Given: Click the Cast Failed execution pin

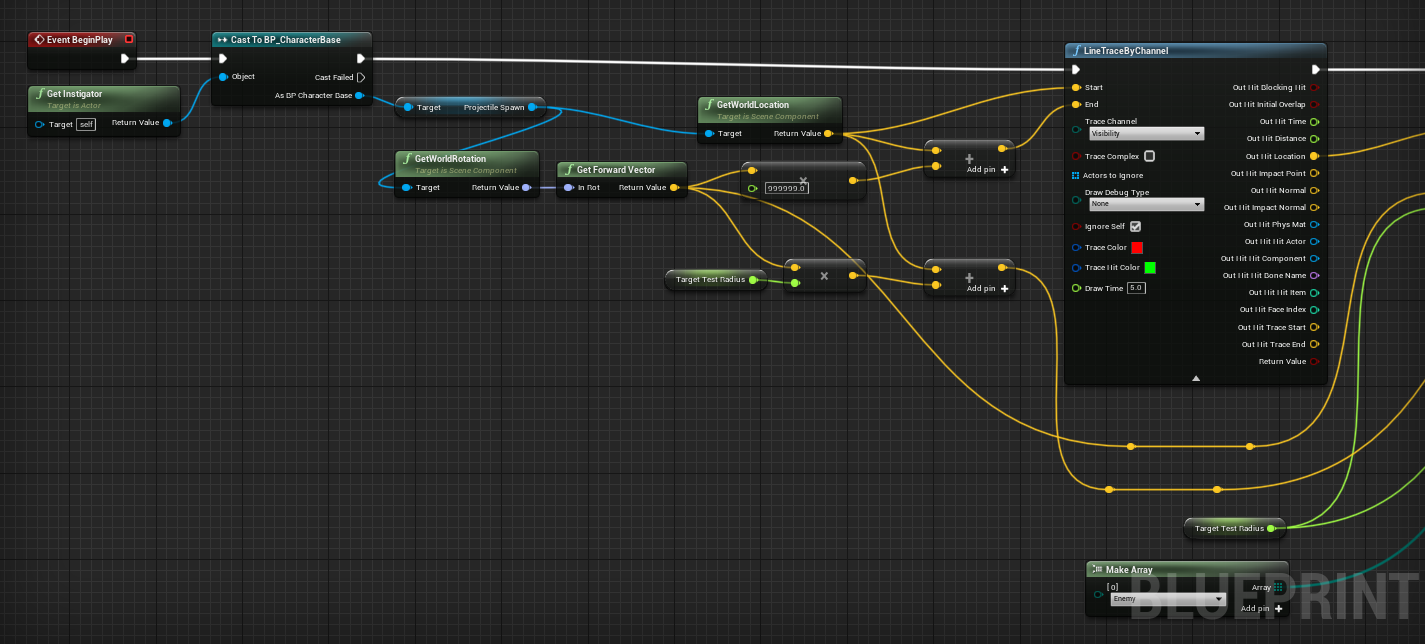Looking at the screenshot, I should (x=361, y=77).
